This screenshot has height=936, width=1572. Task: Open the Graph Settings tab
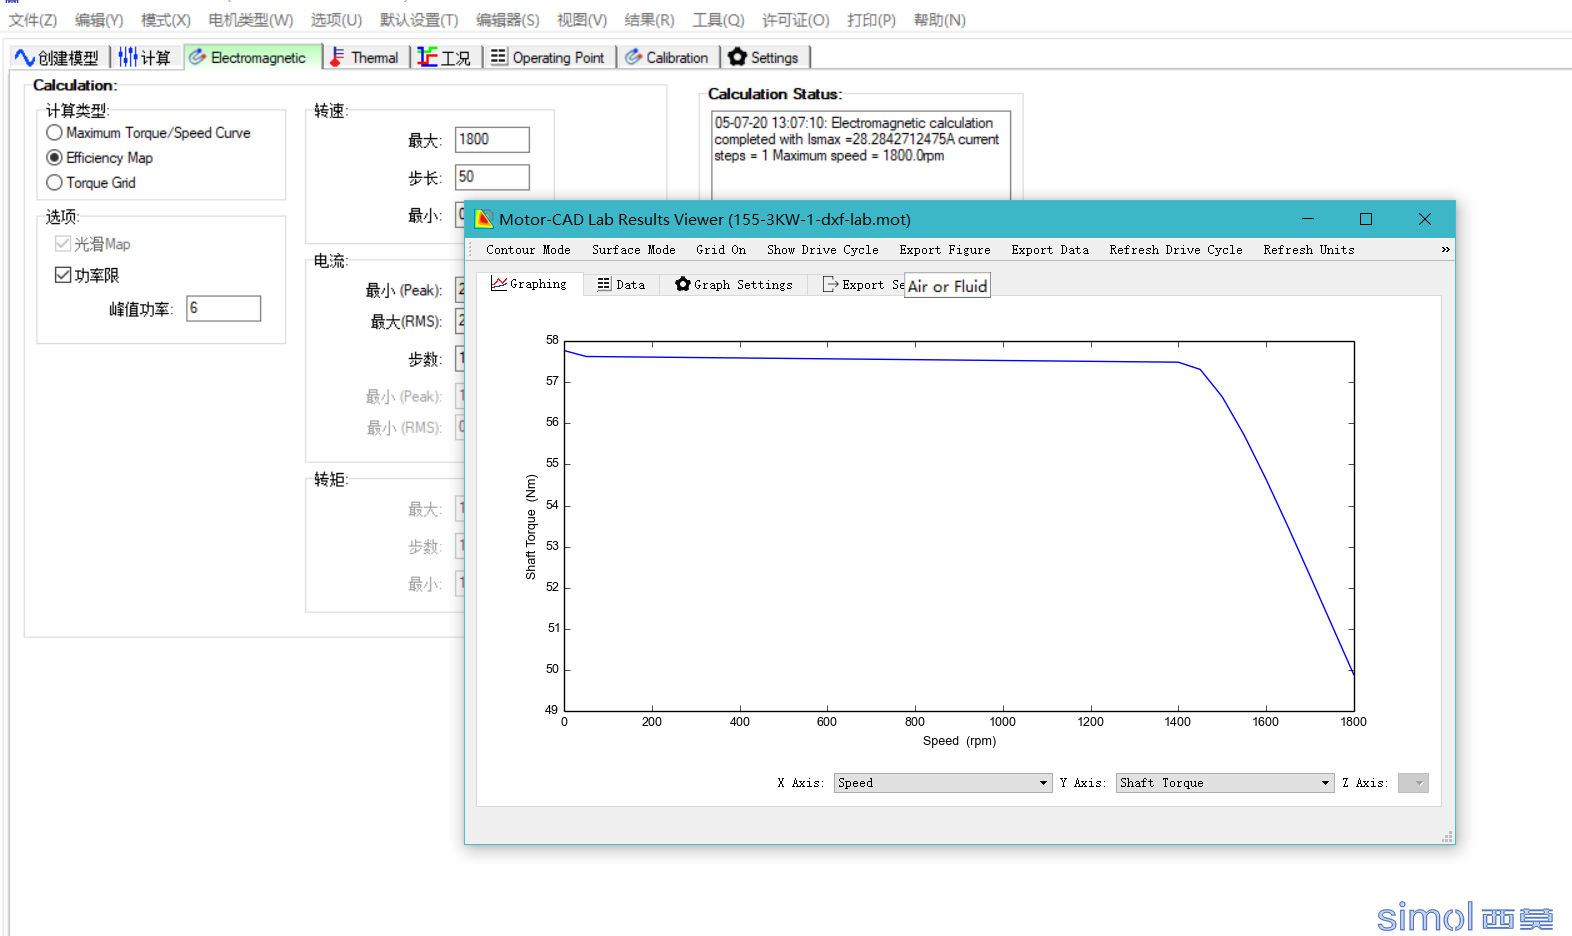pyautogui.click(x=734, y=284)
